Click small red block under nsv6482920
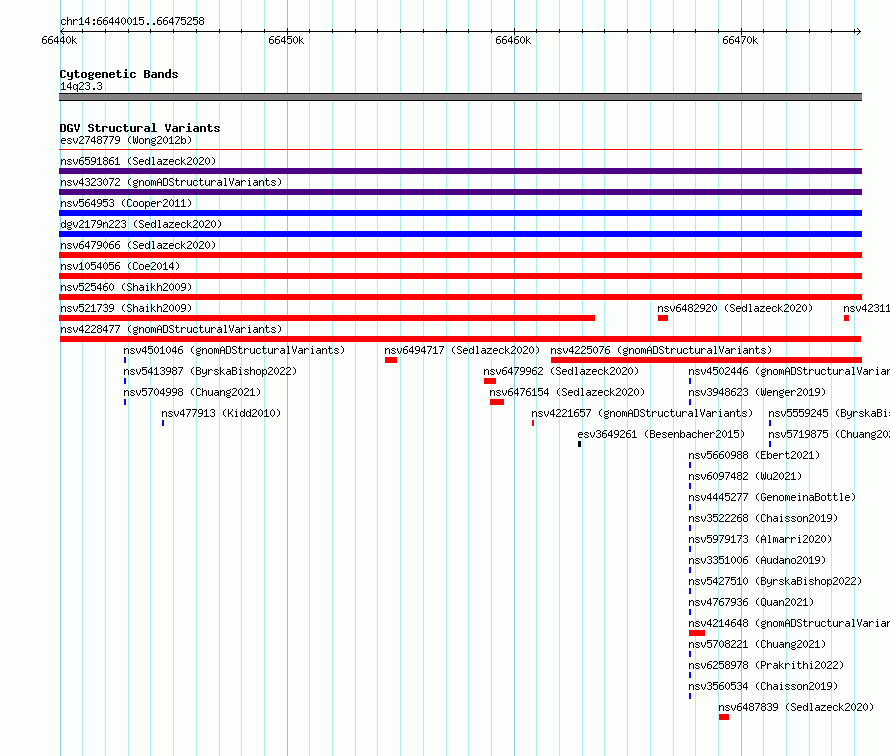 coord(663,318)
